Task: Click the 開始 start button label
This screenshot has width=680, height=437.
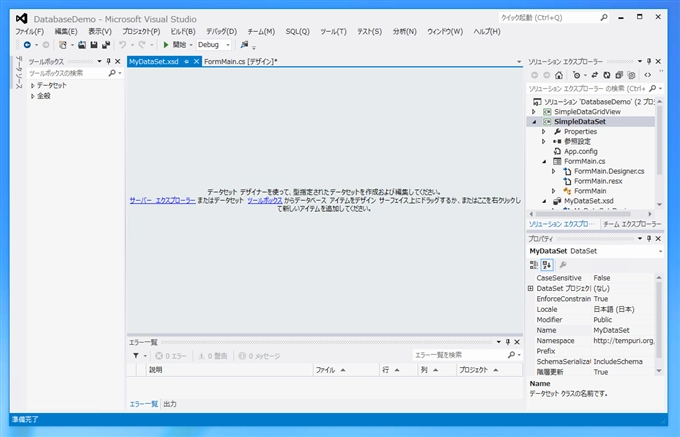Action: click(179, 45)
